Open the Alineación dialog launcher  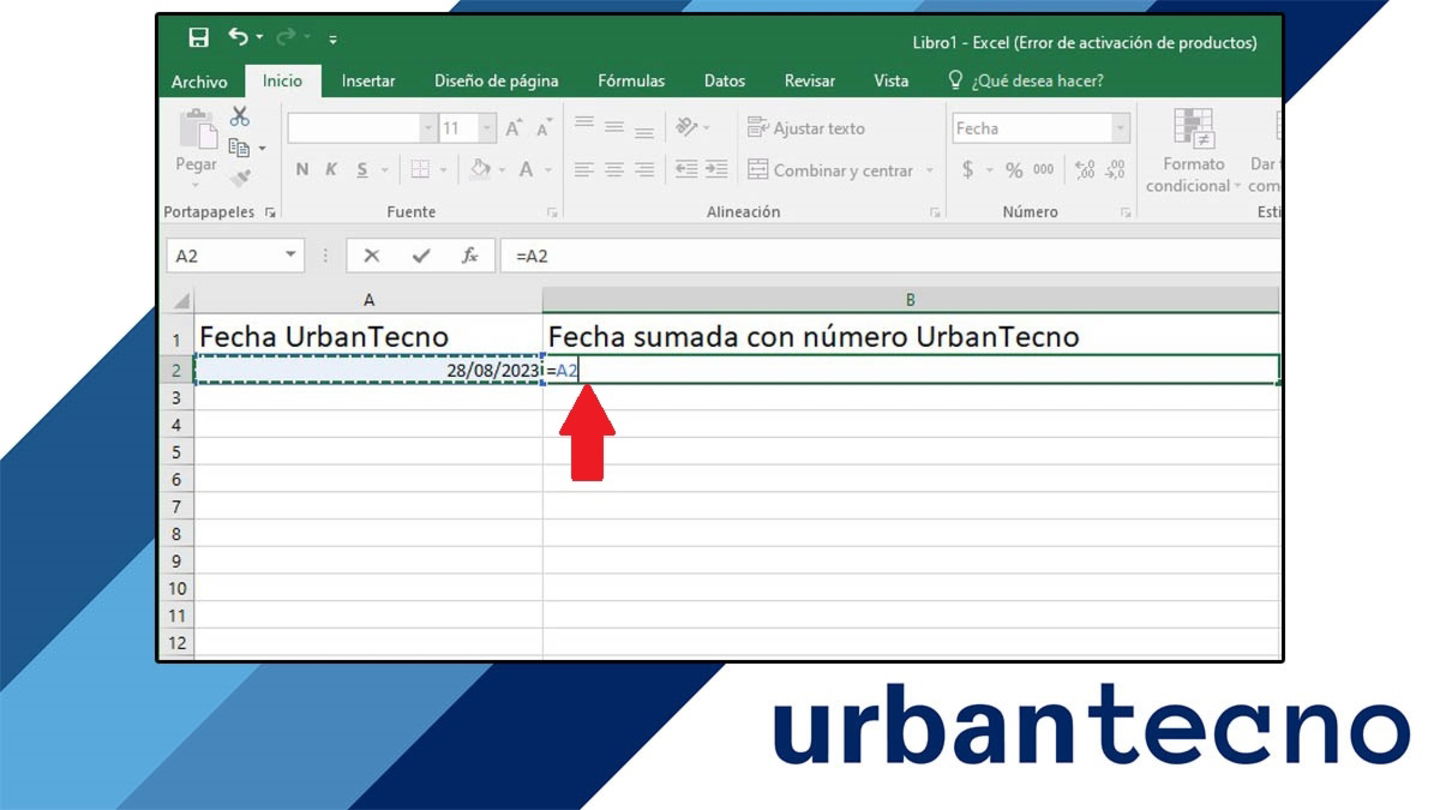click(935, 212)
